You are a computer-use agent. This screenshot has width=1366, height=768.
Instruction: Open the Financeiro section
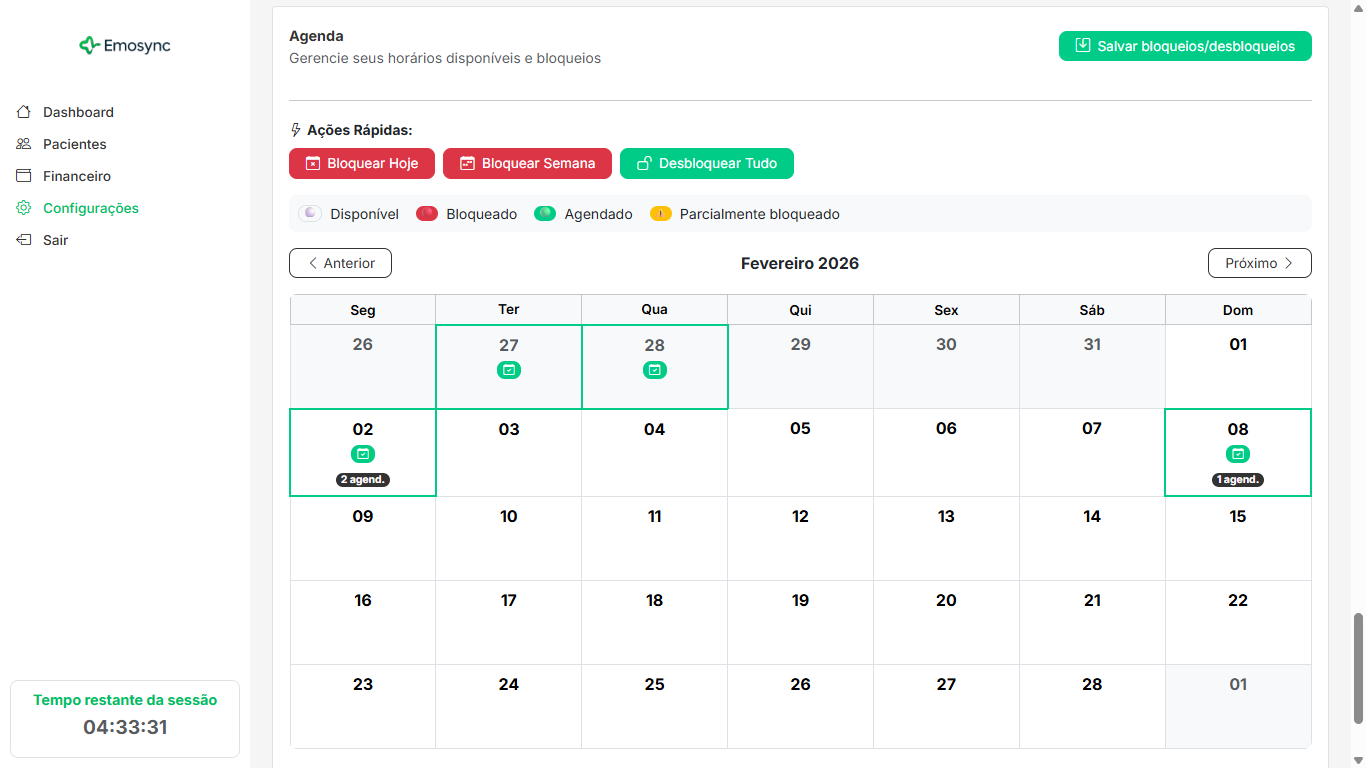(76, 176)
